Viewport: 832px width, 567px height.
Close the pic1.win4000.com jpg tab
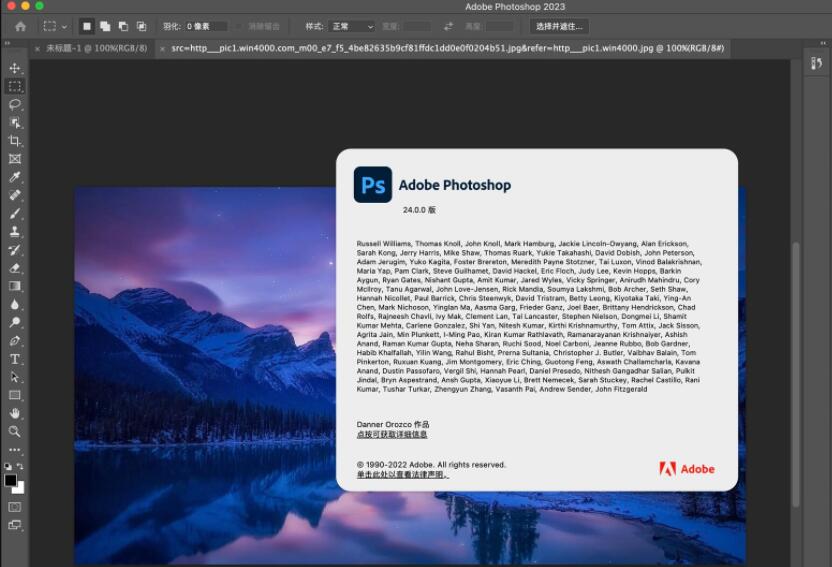(x=162, y=49)
